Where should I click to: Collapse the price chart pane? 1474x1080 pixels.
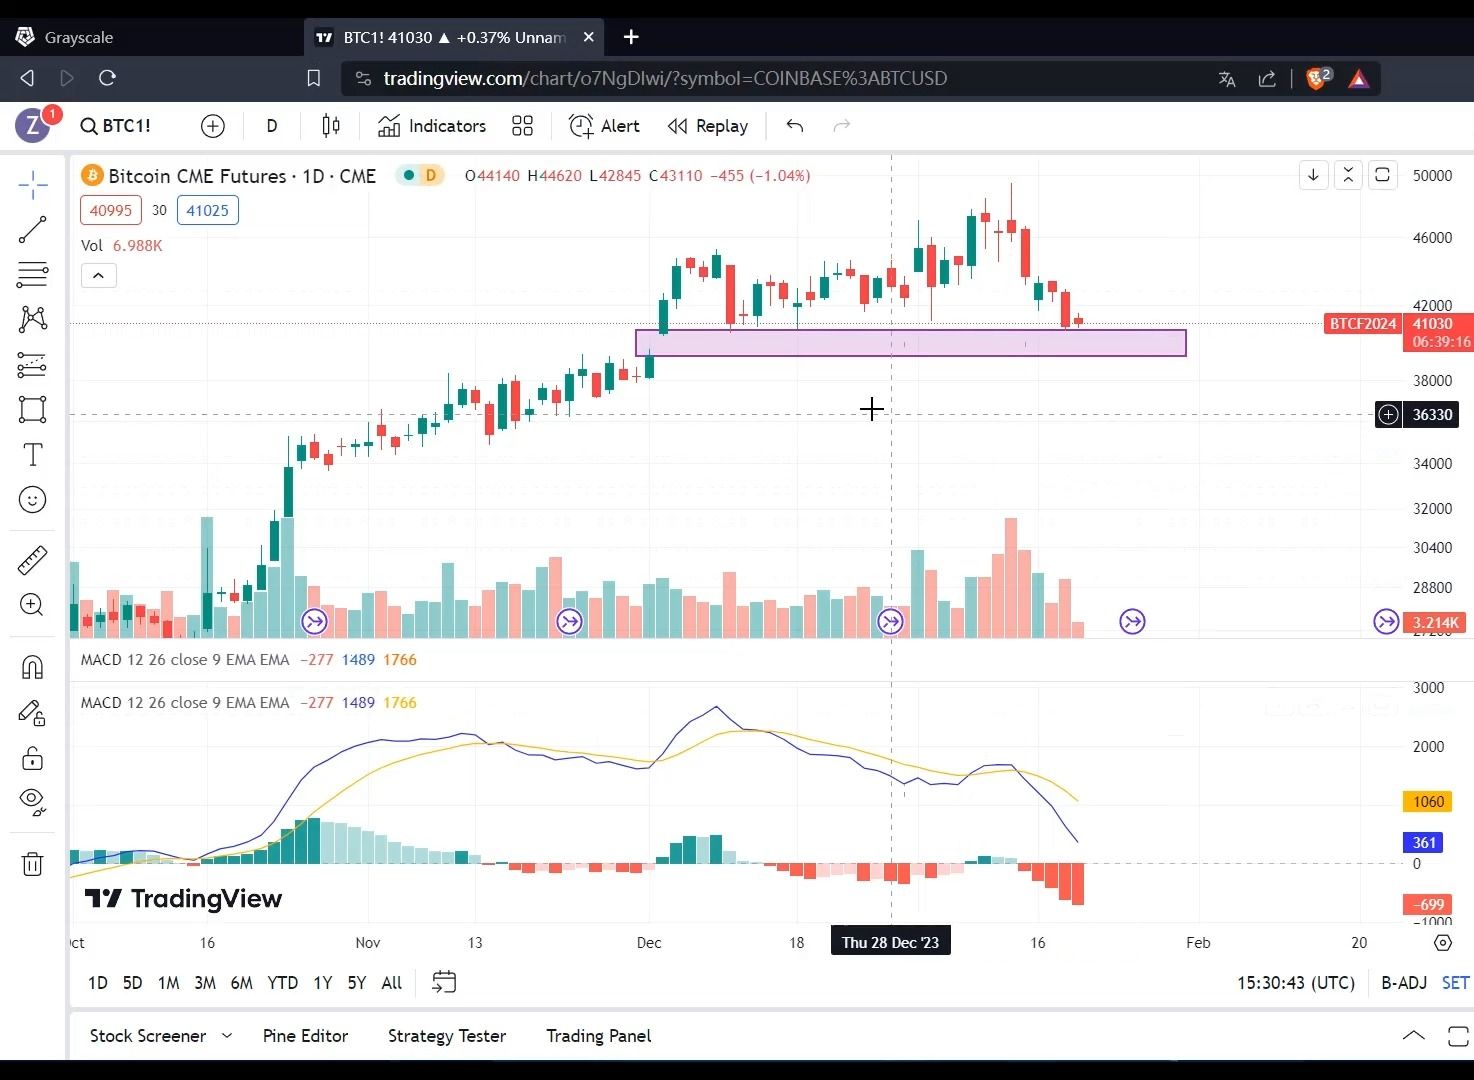[1348, 175]
